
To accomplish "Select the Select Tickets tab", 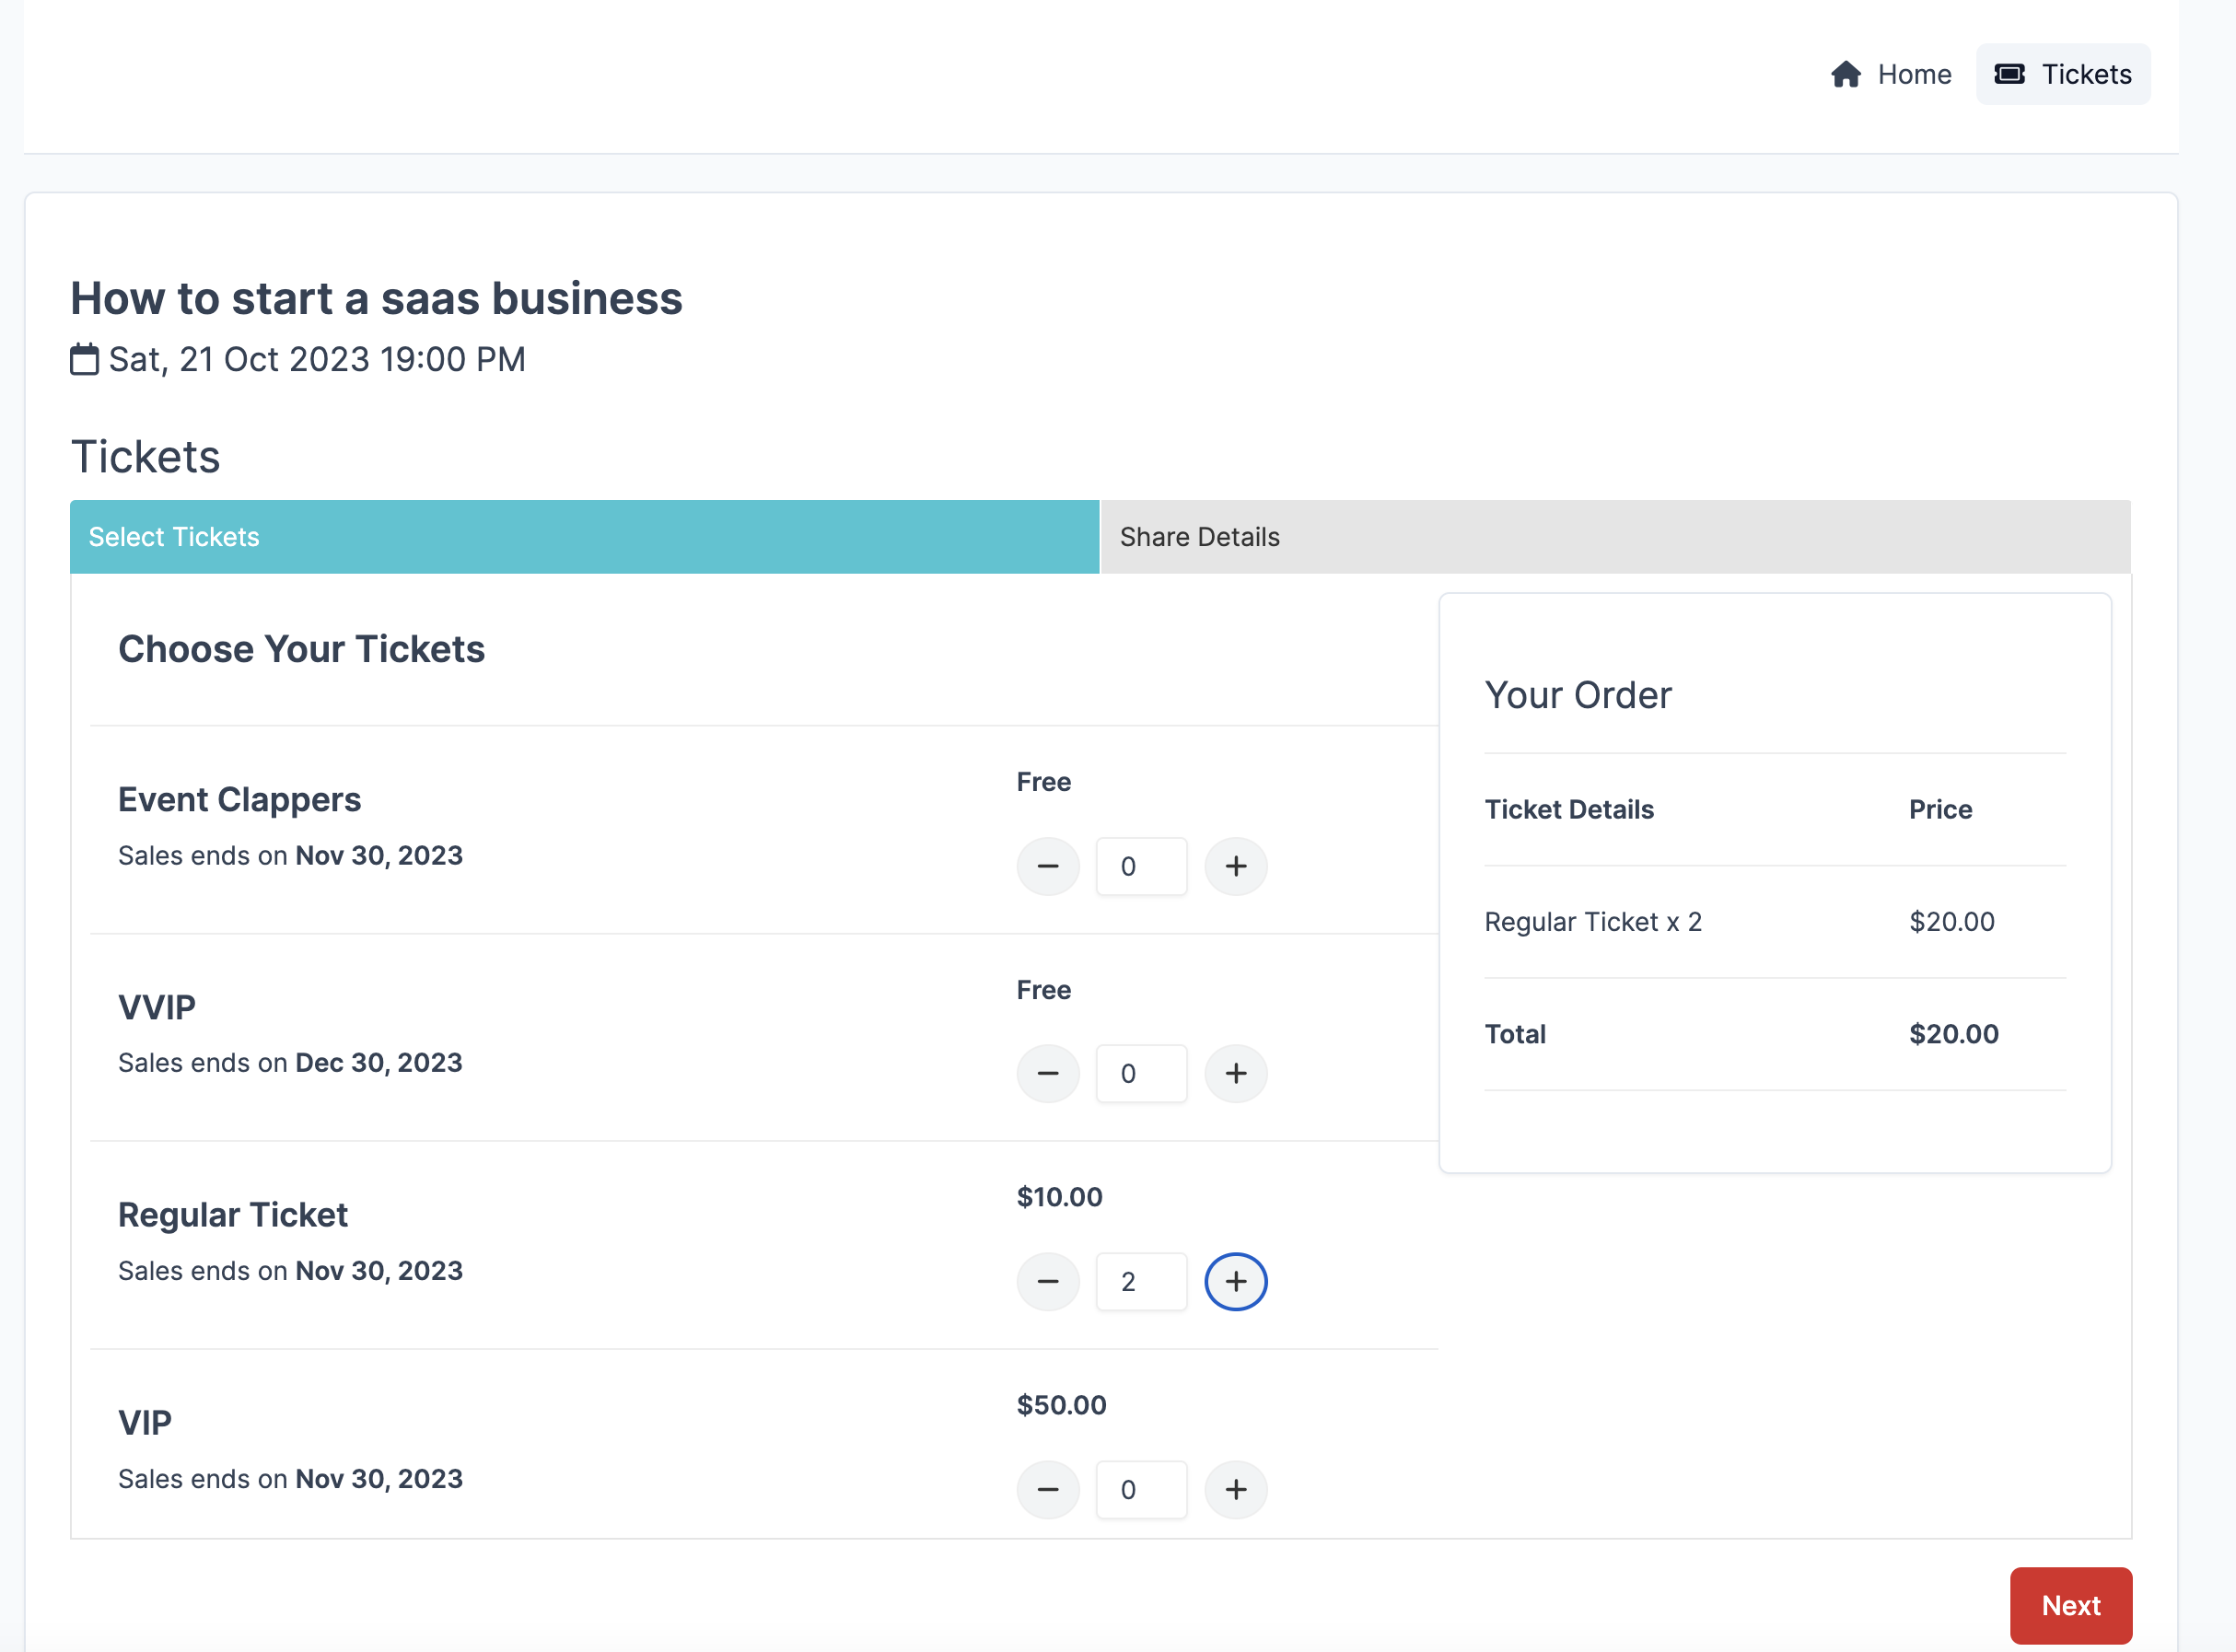I will point(174,536).
